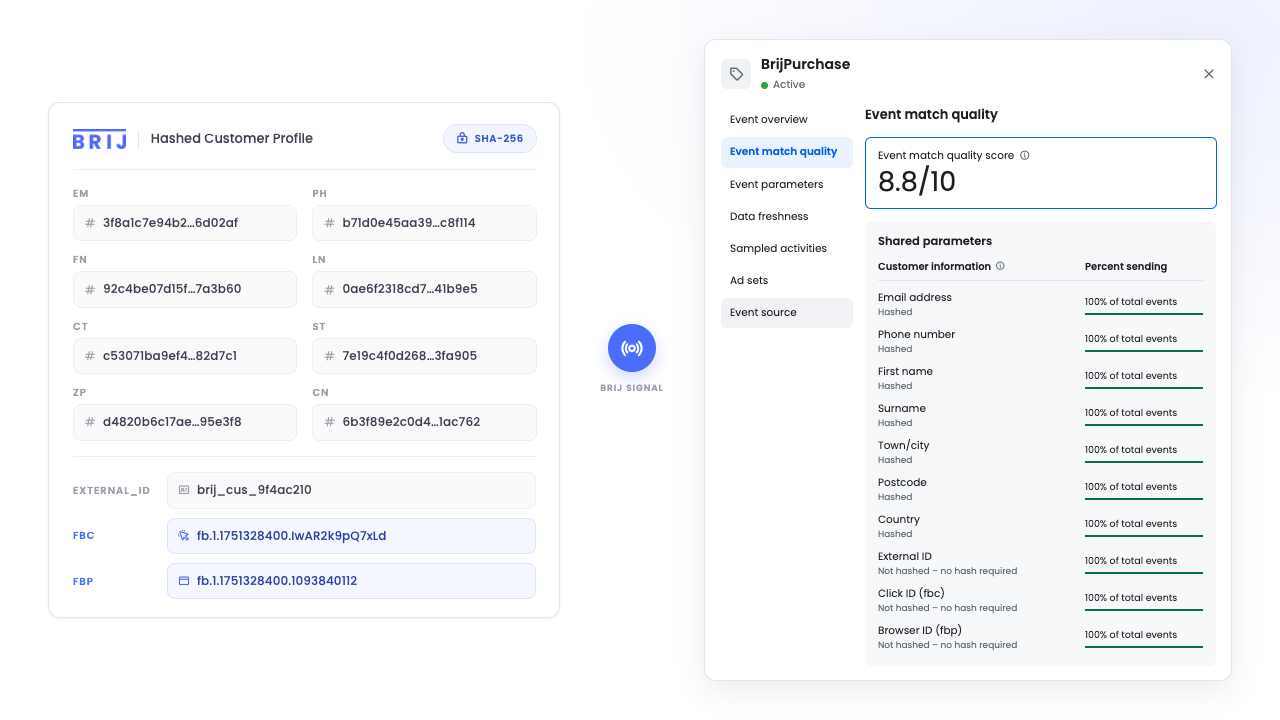The height and width of the screenshot is (720, 1280).
Task: Click the External ID parameter label
Action: coord(905,556)
